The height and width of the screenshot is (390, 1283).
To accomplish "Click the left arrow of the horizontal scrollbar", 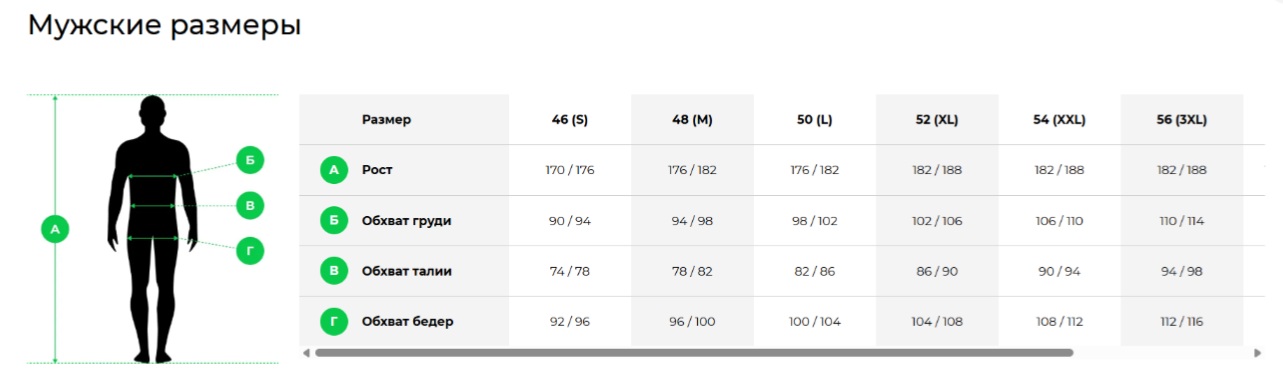I will [306, 353].
